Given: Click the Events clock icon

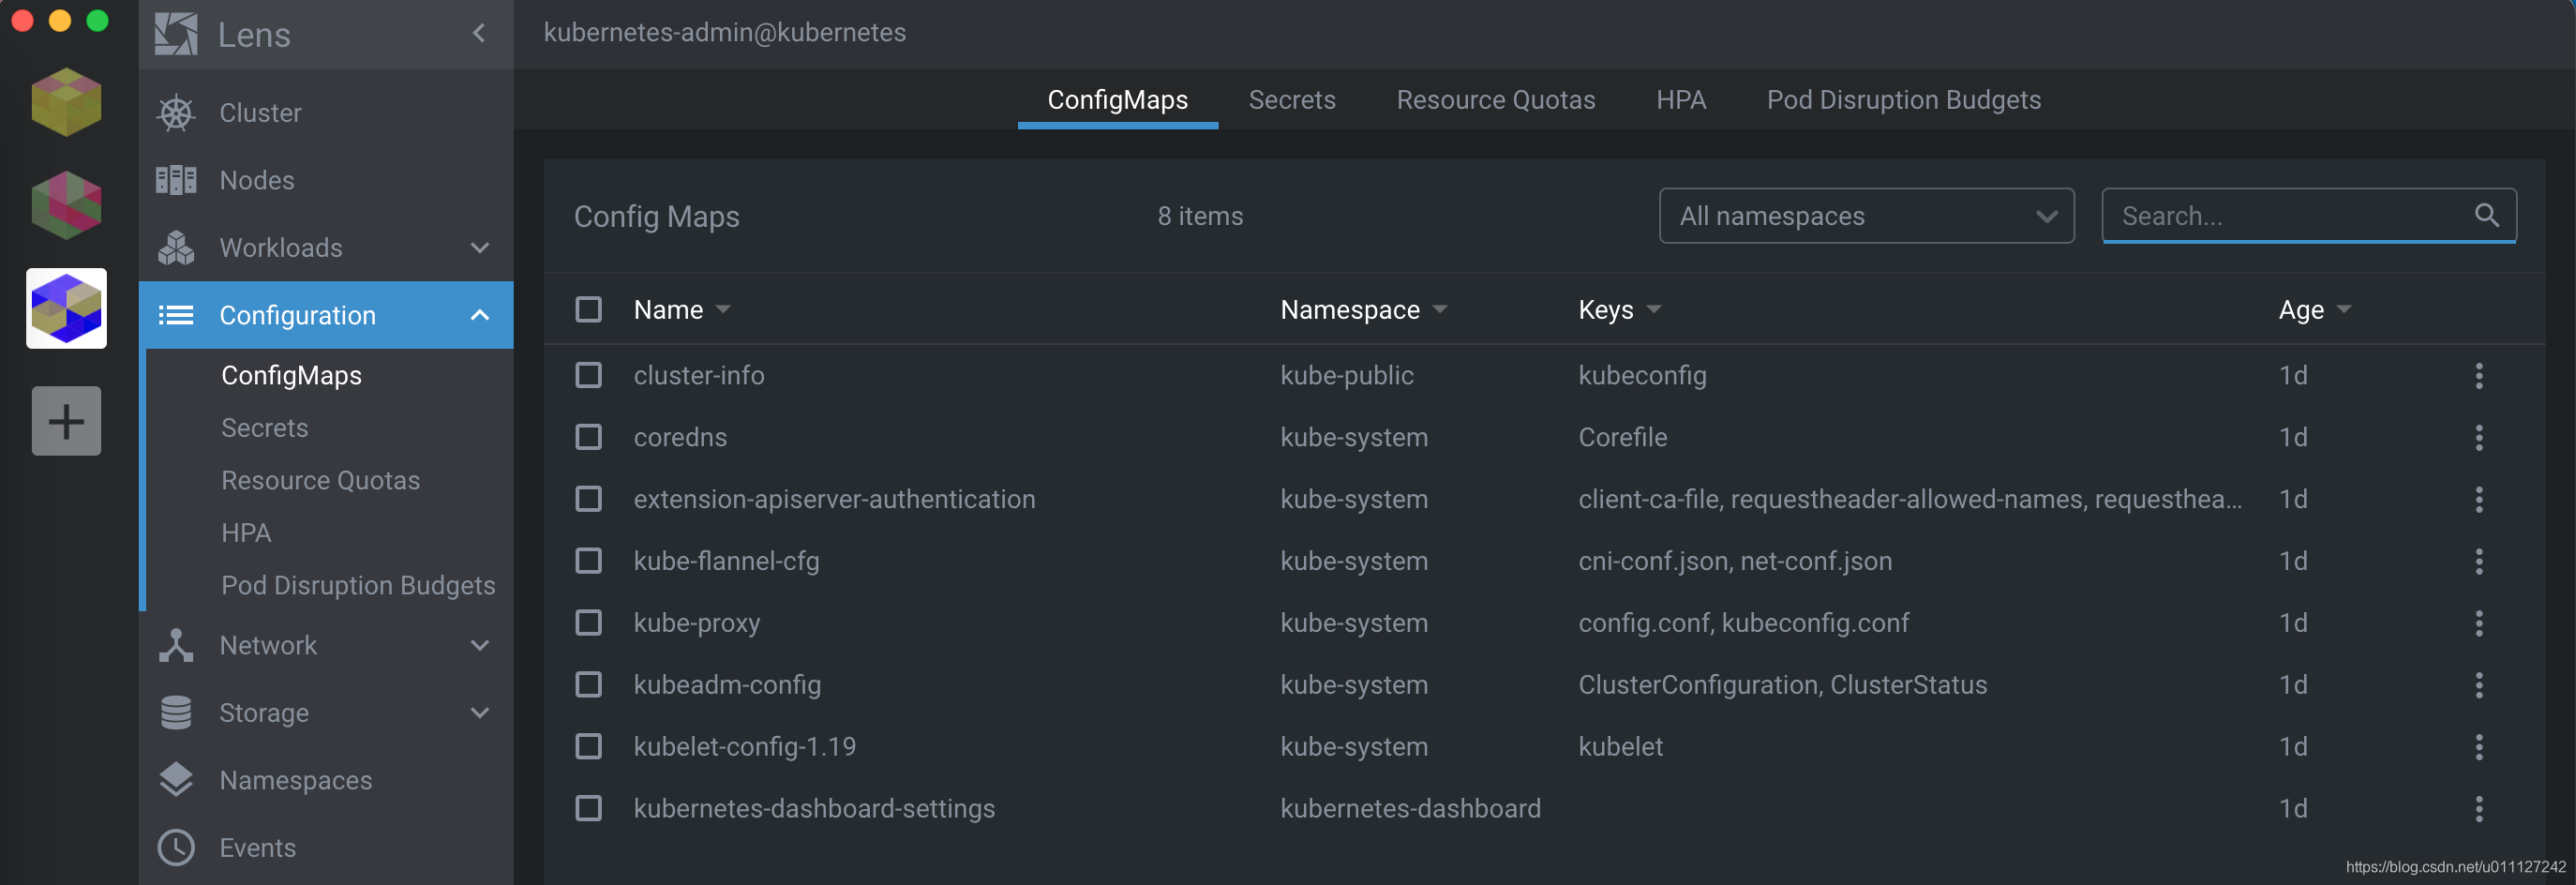Looking at the screenshot, I should pos(176,848).
